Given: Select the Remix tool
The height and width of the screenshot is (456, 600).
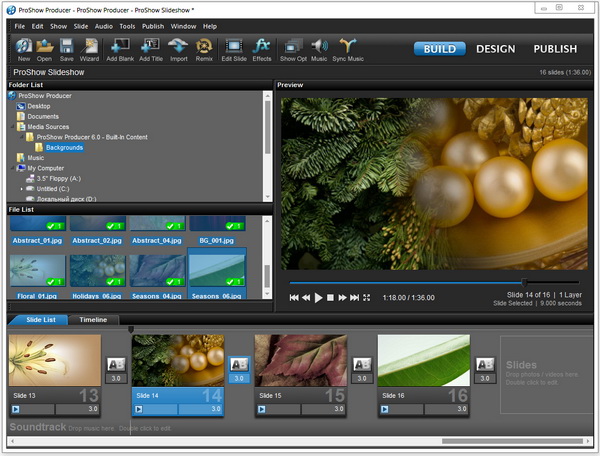Looking at the screenshot, I should (x=204, y=50).
